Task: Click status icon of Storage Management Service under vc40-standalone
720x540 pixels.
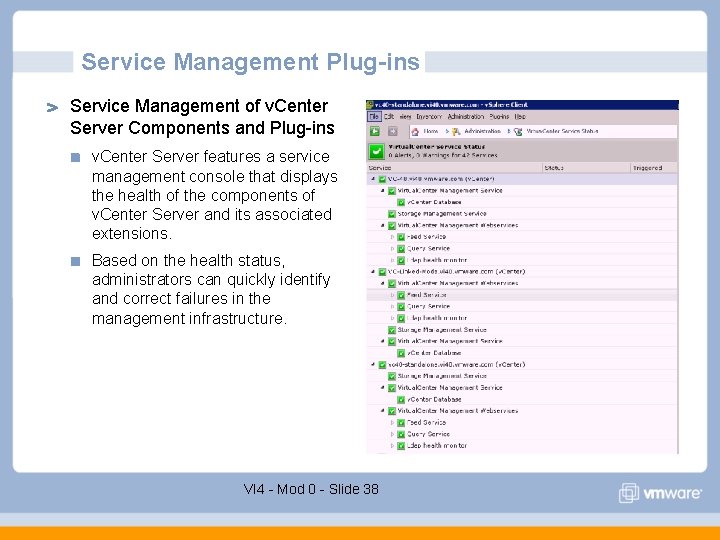Action: pos(392,376)
